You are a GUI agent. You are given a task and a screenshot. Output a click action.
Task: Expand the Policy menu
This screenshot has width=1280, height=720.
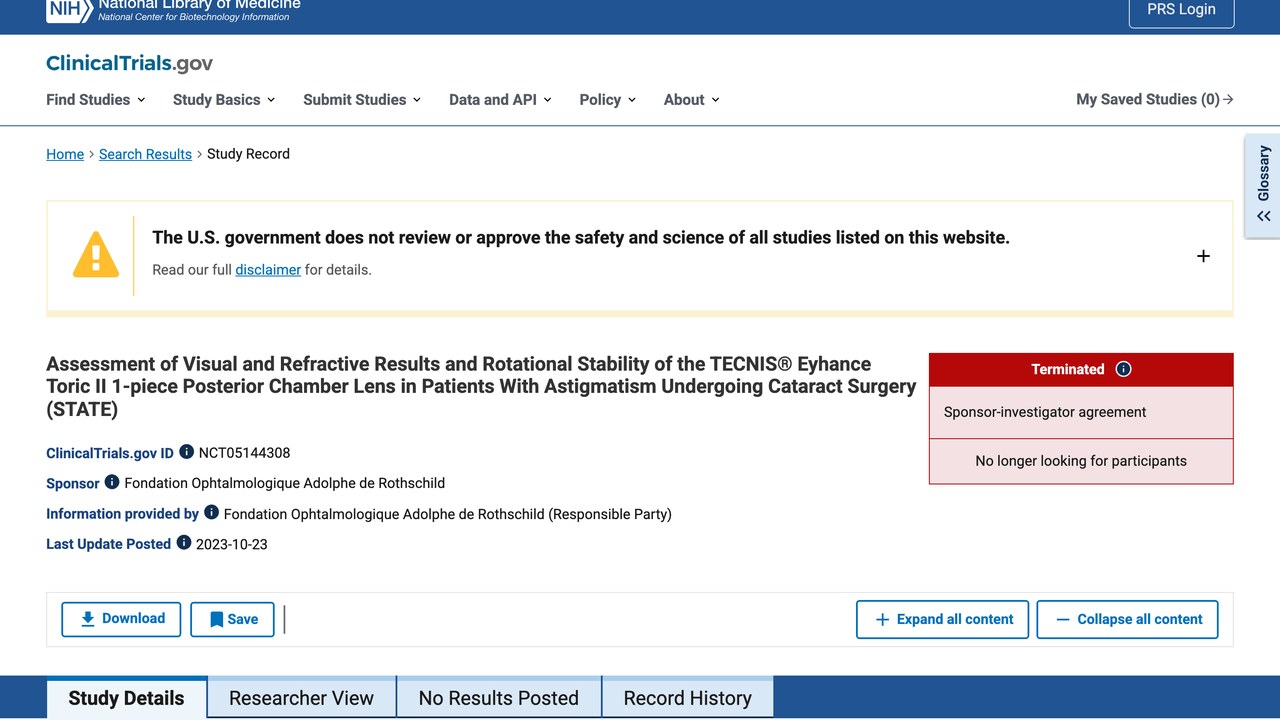[x=608, y=100]
